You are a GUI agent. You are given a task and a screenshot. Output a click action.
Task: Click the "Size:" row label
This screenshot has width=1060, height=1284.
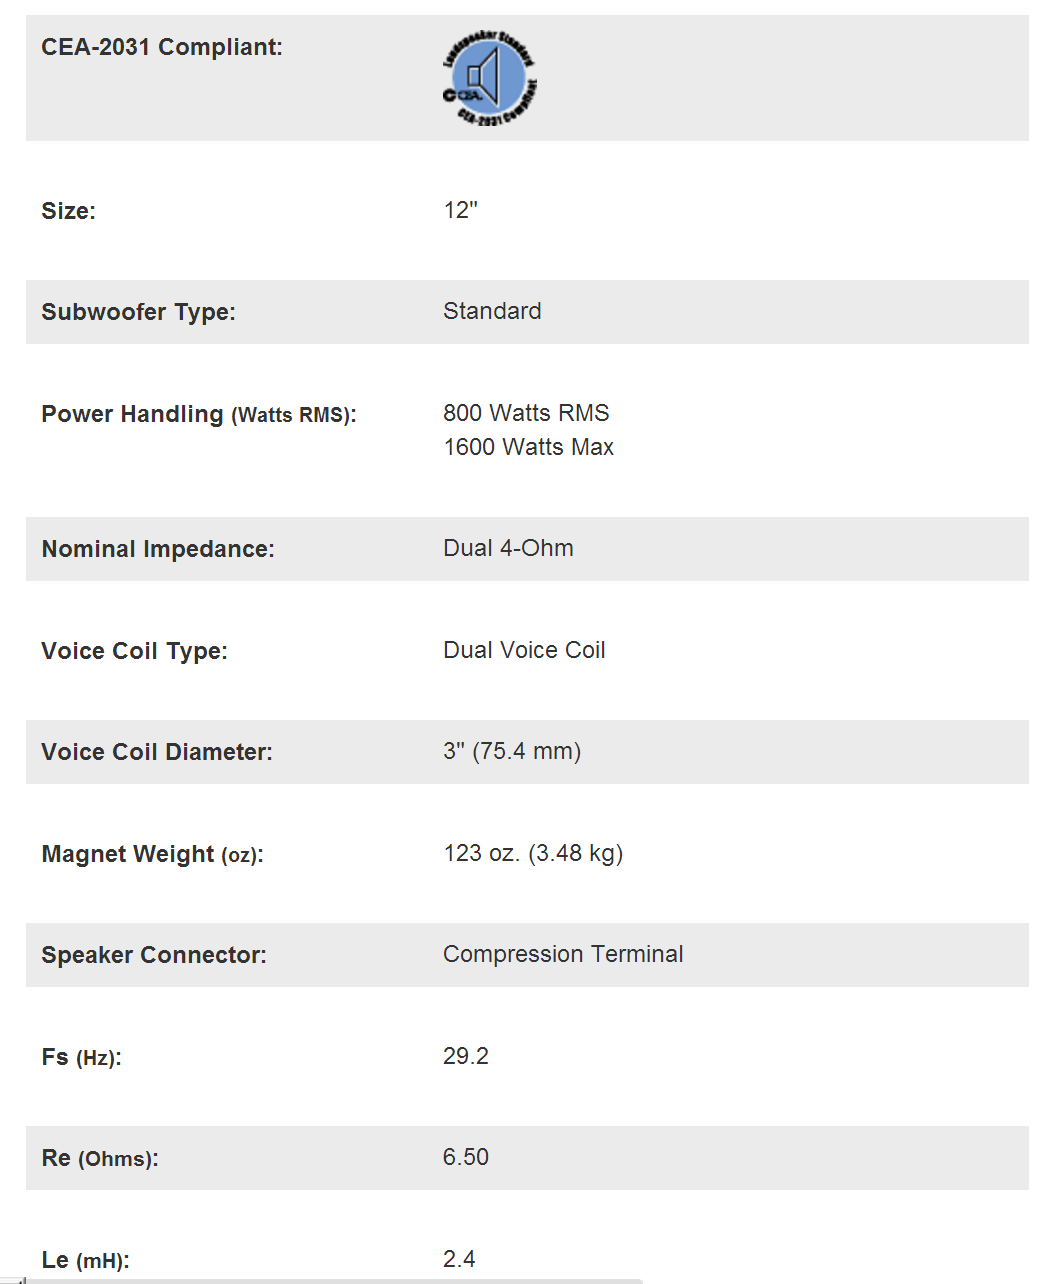point(69,211)
